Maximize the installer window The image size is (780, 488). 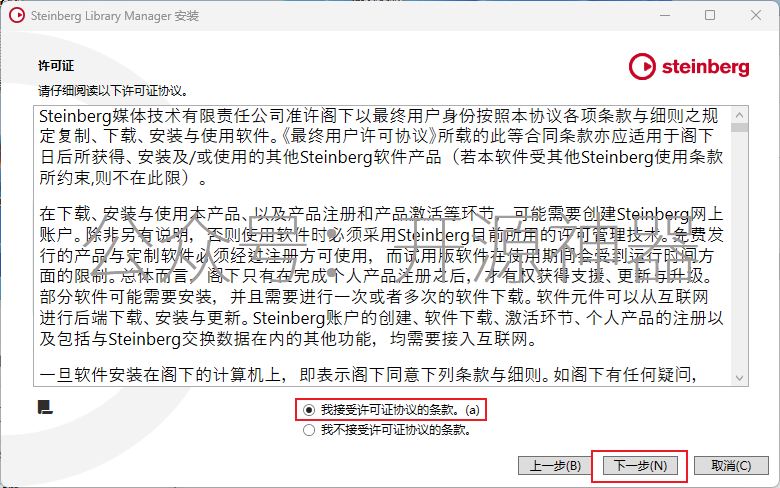coord(710,15)
